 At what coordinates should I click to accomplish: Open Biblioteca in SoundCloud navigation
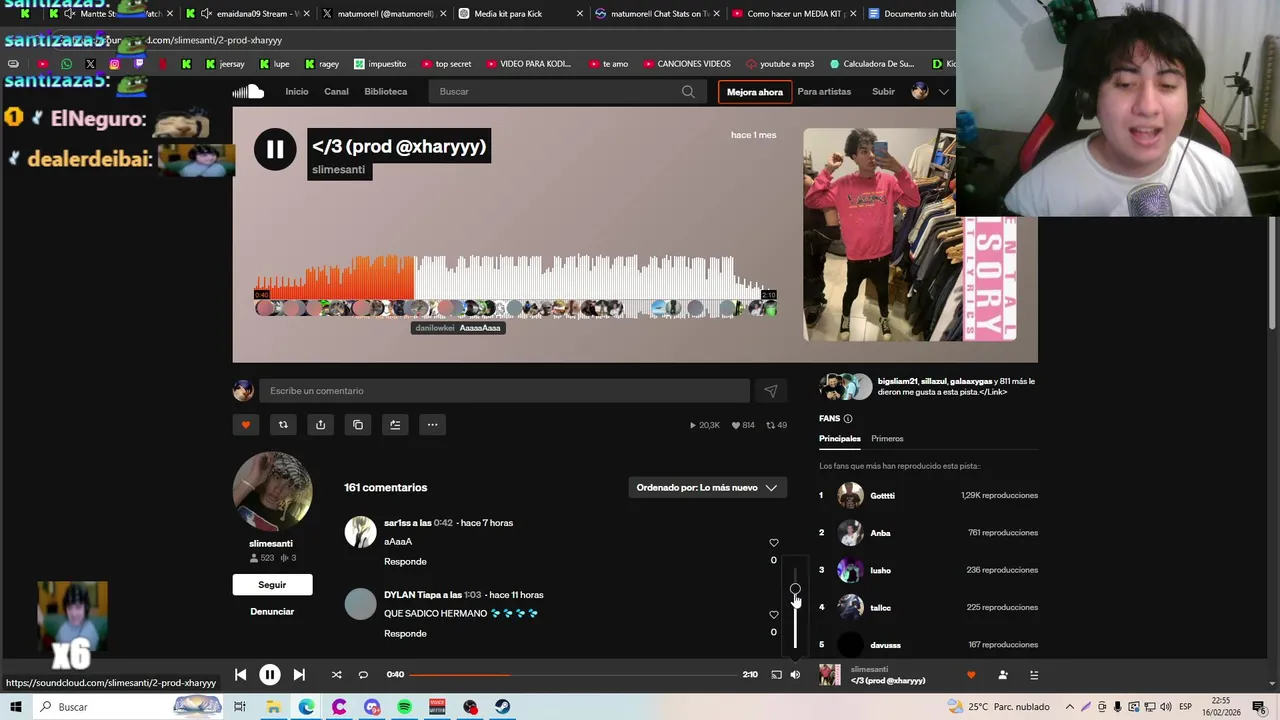pyautogui.click(x=386, y=91)
